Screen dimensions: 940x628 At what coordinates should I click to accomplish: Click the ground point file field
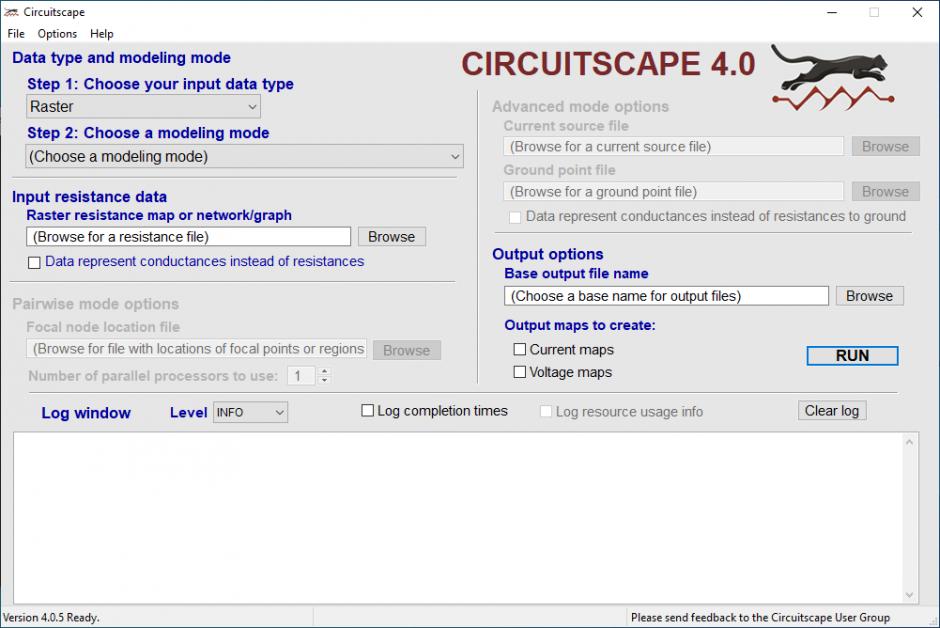tap(673, 192)
